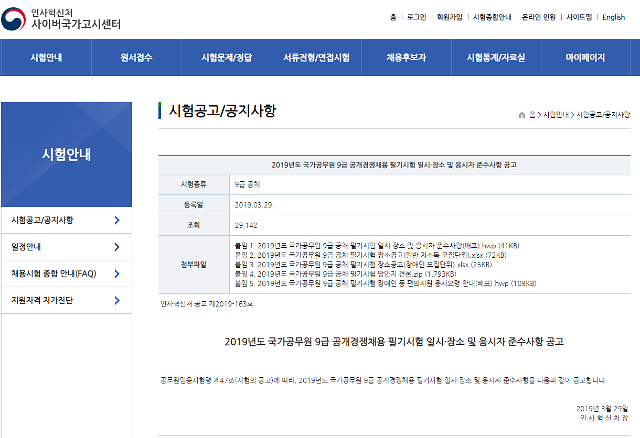This screenshot has width=640, height=438.
Task: Open the 사이트맵 link
Action: click(579, 17)
